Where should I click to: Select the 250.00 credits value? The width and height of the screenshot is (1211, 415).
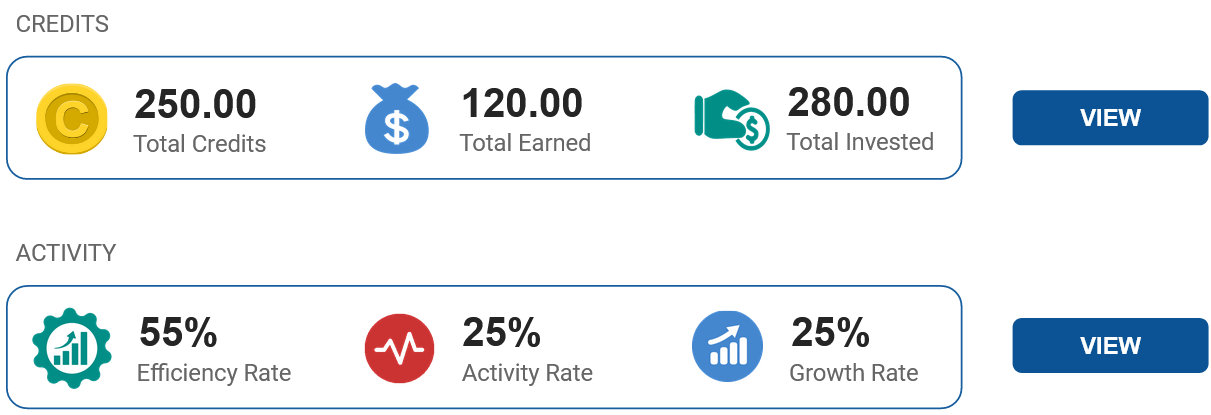[196, 104]
